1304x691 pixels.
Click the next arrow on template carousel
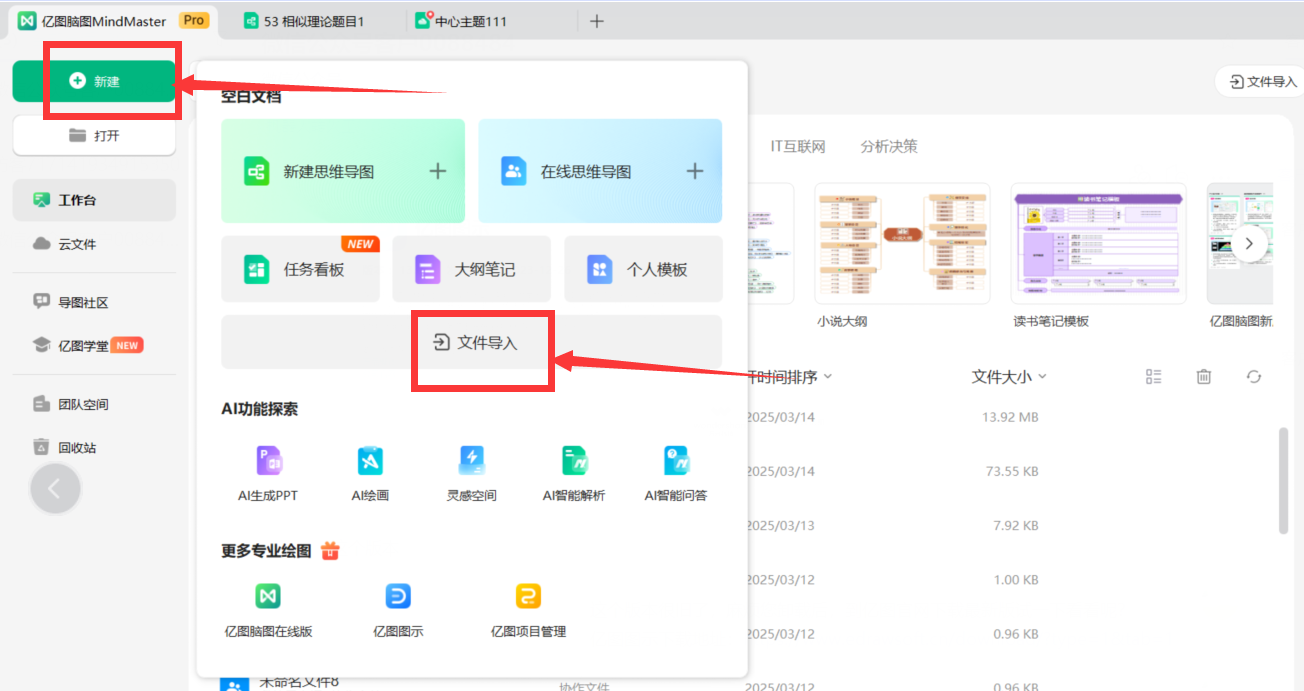[x=1250, y=243]
